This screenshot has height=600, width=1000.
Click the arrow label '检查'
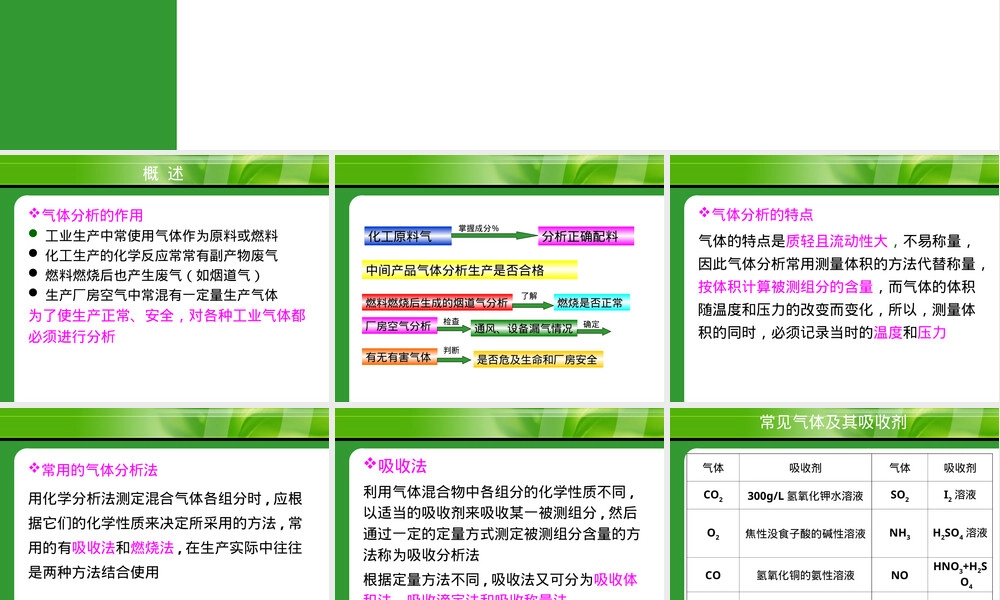pyautogui.click(x=452, y=321)
